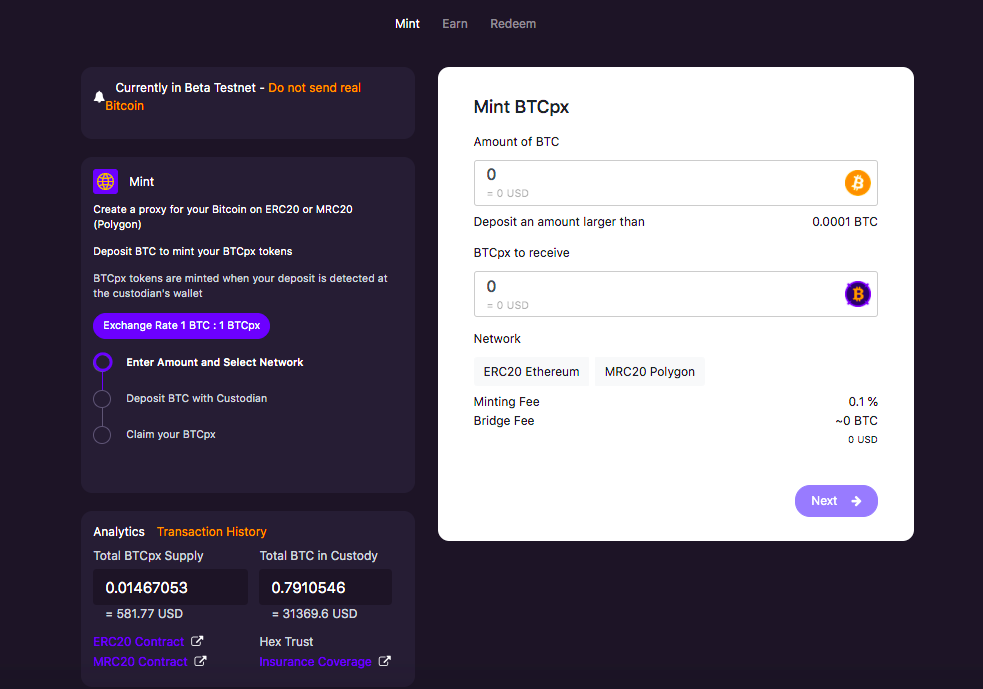Open external link icon beside ERC20 Contract
Screen dimensions: 983x689
[x=197, y=641]
